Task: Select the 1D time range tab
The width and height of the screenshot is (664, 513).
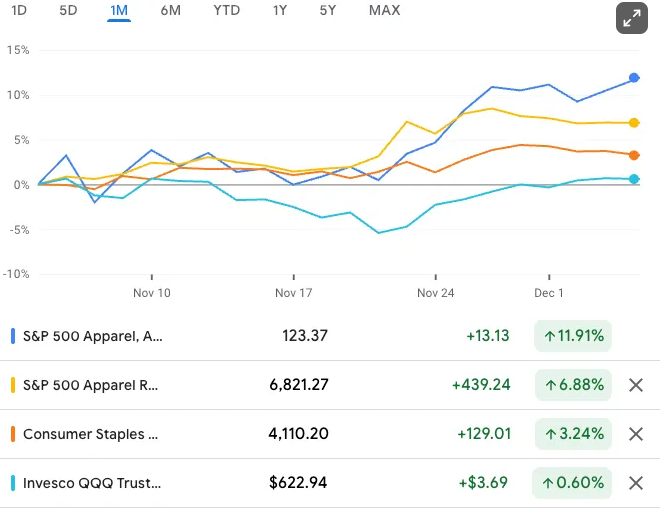Action: pyautogui.click(x=19, y=10)
